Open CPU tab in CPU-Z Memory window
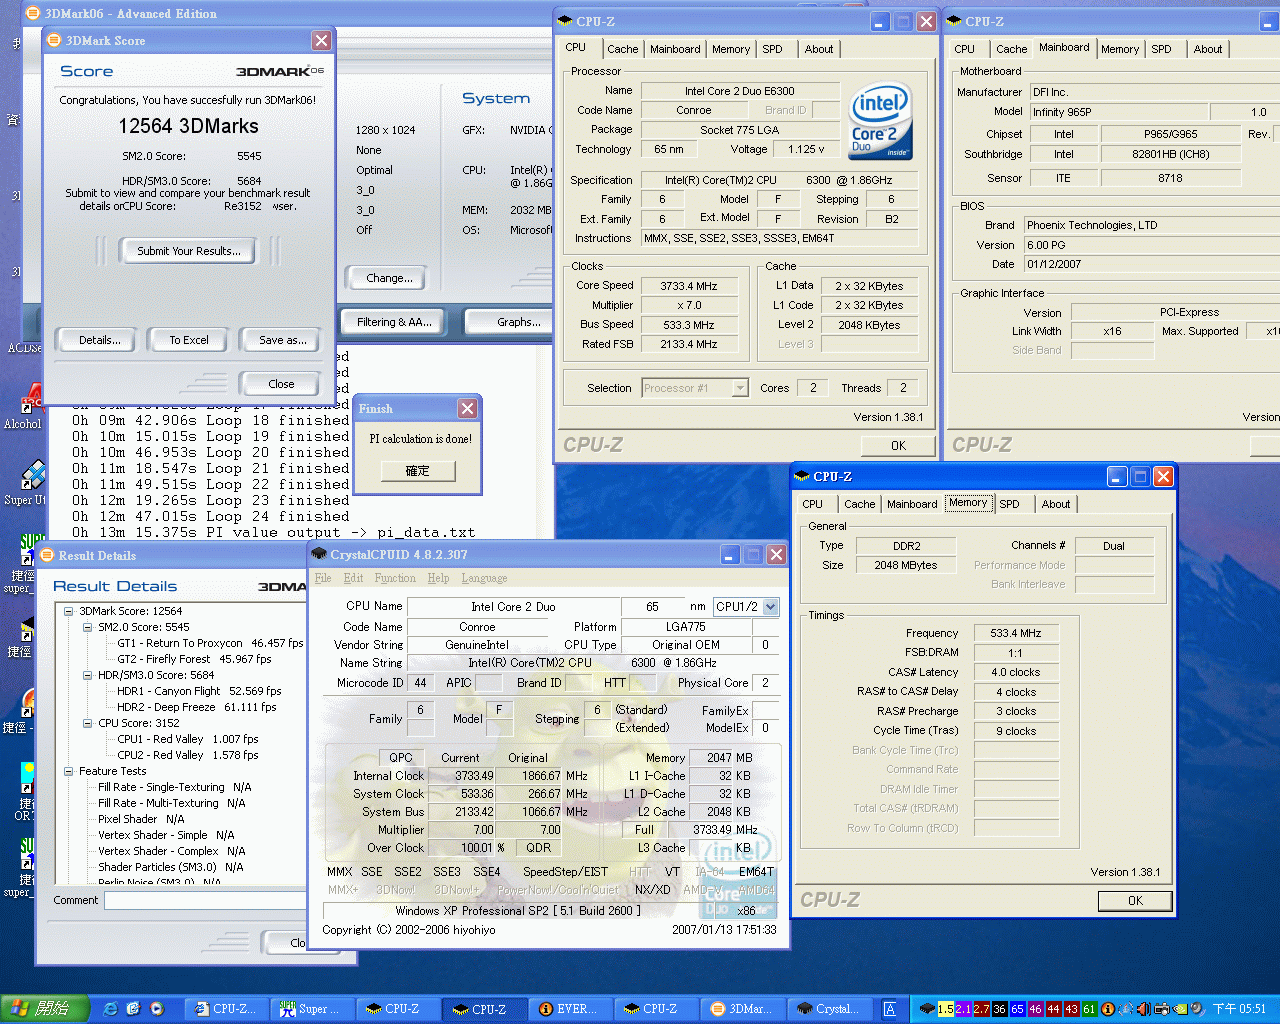1280x1024 pixels. 813,504
